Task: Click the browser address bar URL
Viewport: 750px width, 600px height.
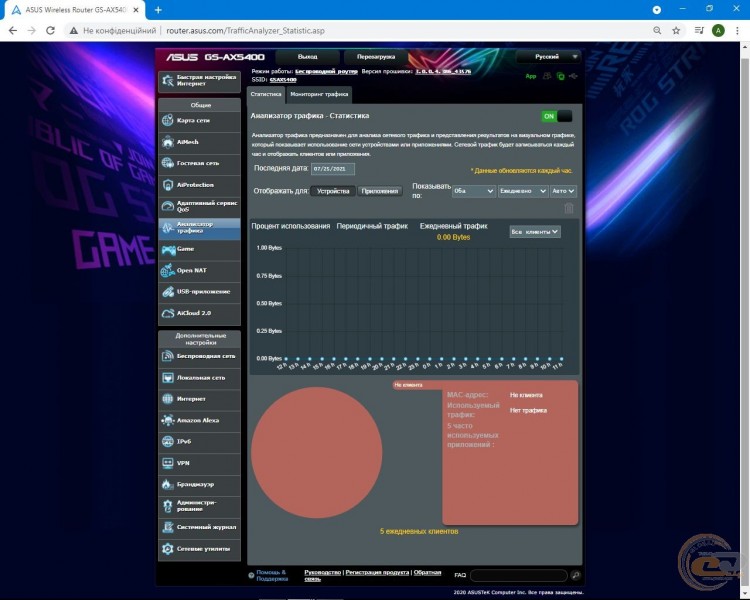Action: [245, 31]
